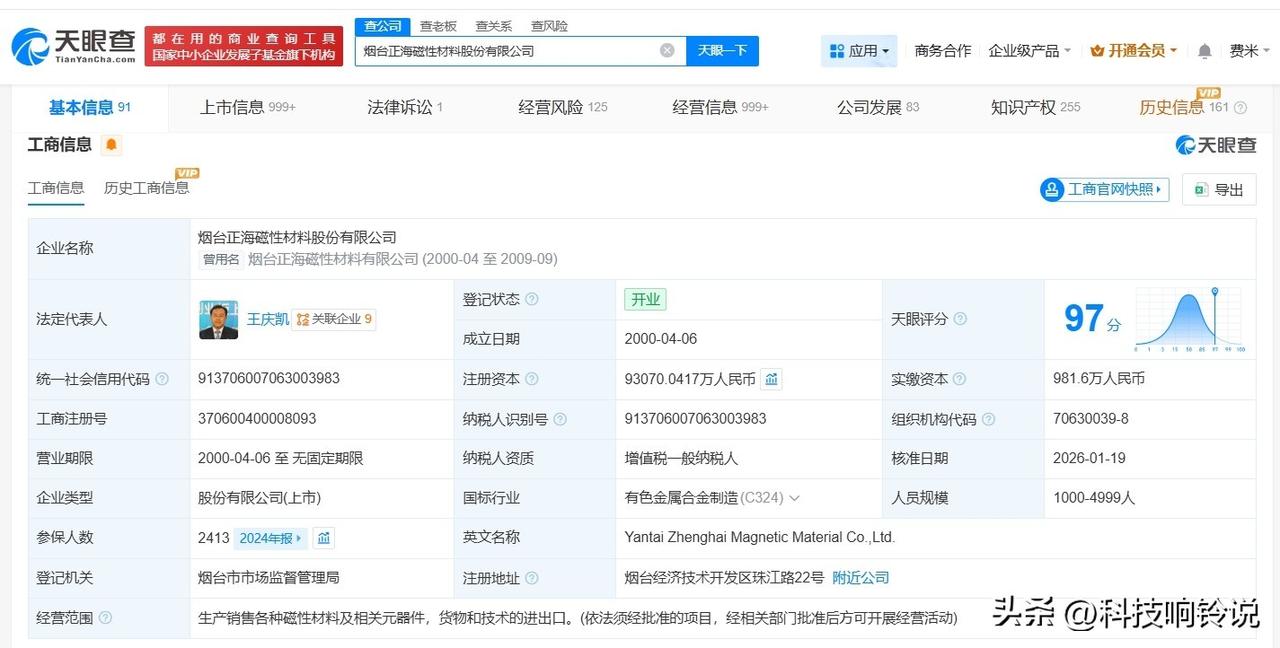Screen dimensions: 1280x648
Task: Click the former name 烟台正海磁性材料有限公司
Action: 333,259
